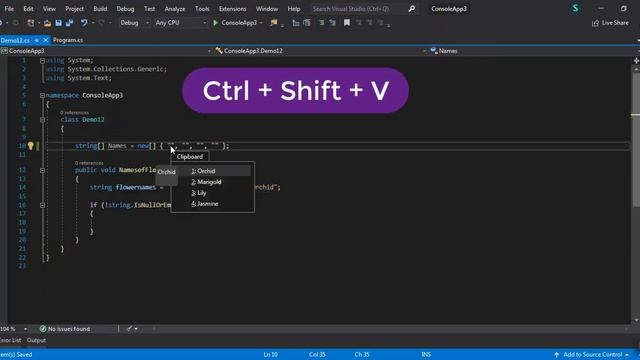Open the View menu
This screenshot has height=360, width=640.
click(49, 9)
